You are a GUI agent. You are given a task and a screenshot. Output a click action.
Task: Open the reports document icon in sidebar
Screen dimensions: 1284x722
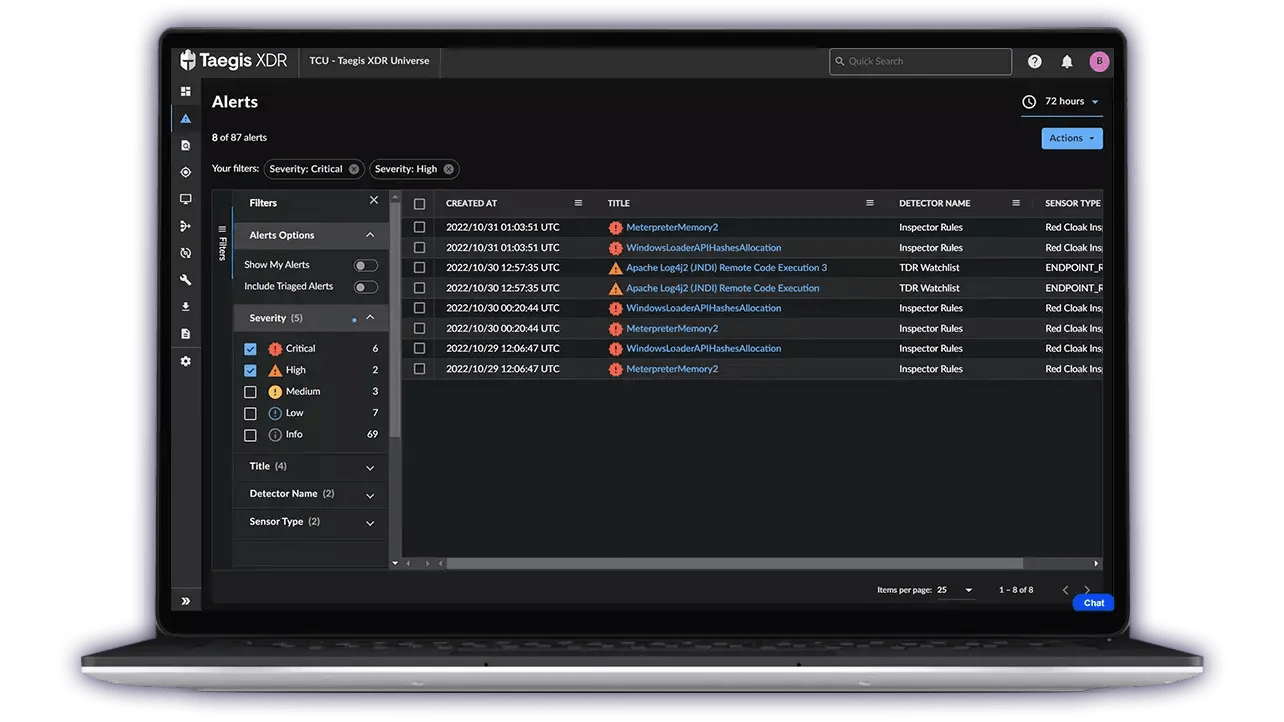[185, 334]
